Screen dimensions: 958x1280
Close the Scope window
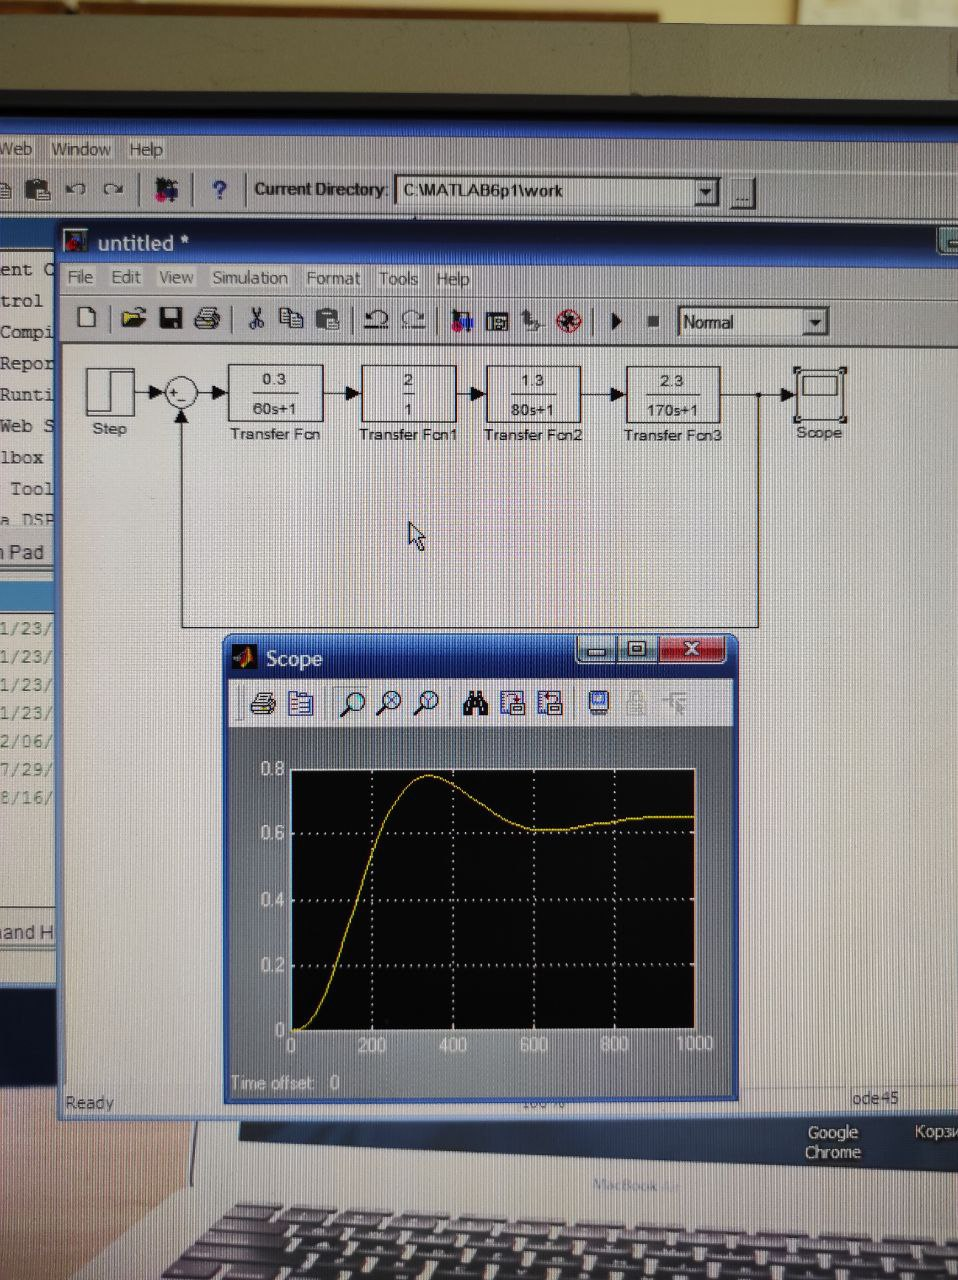pos(691,649)
